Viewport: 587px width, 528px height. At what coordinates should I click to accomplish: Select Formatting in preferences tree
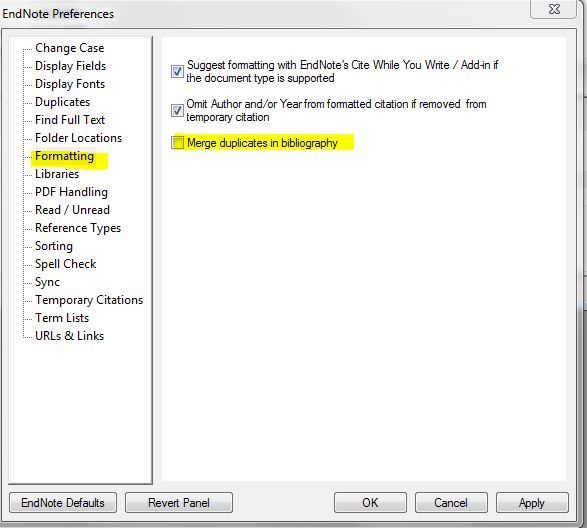(x=64, y=156)
